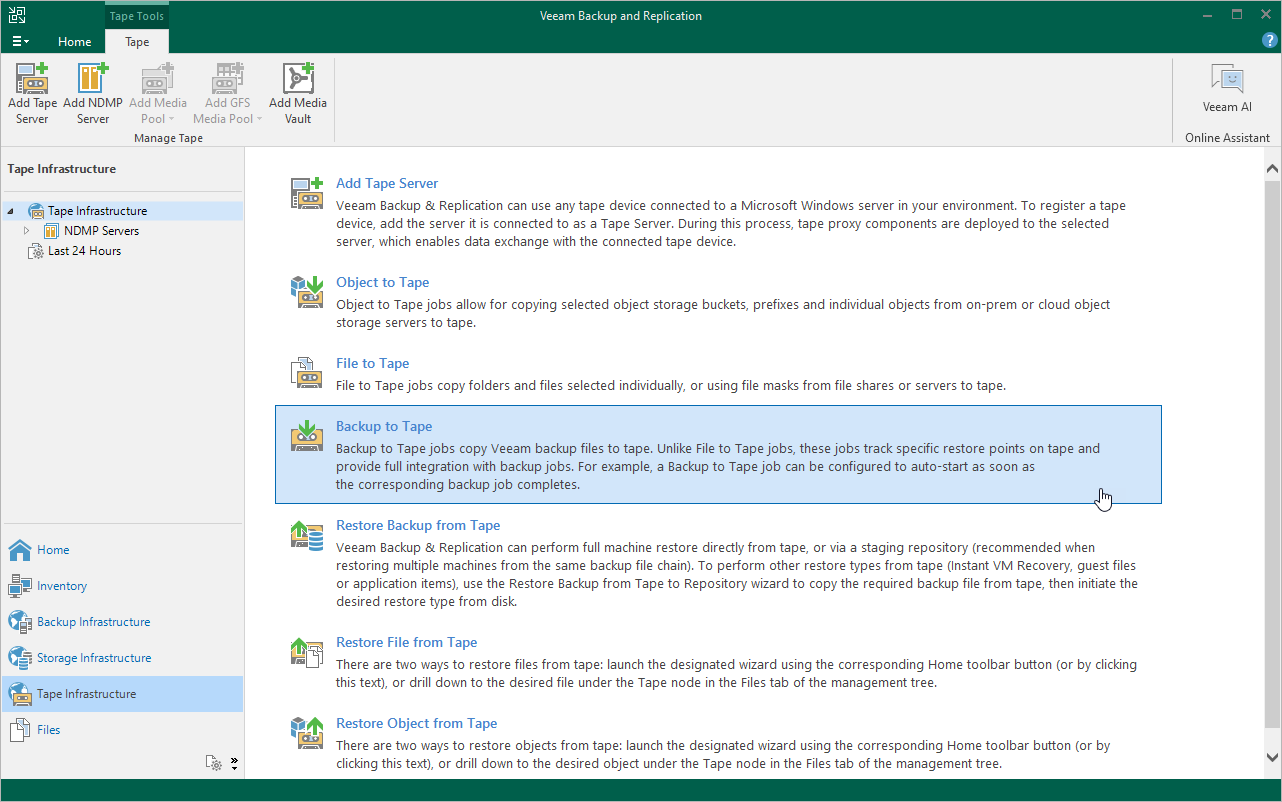Click the Restore Backup from Tape icon
Image resolution: width=1282 pixels, height=802 pixels.
(x=307, y=535)
